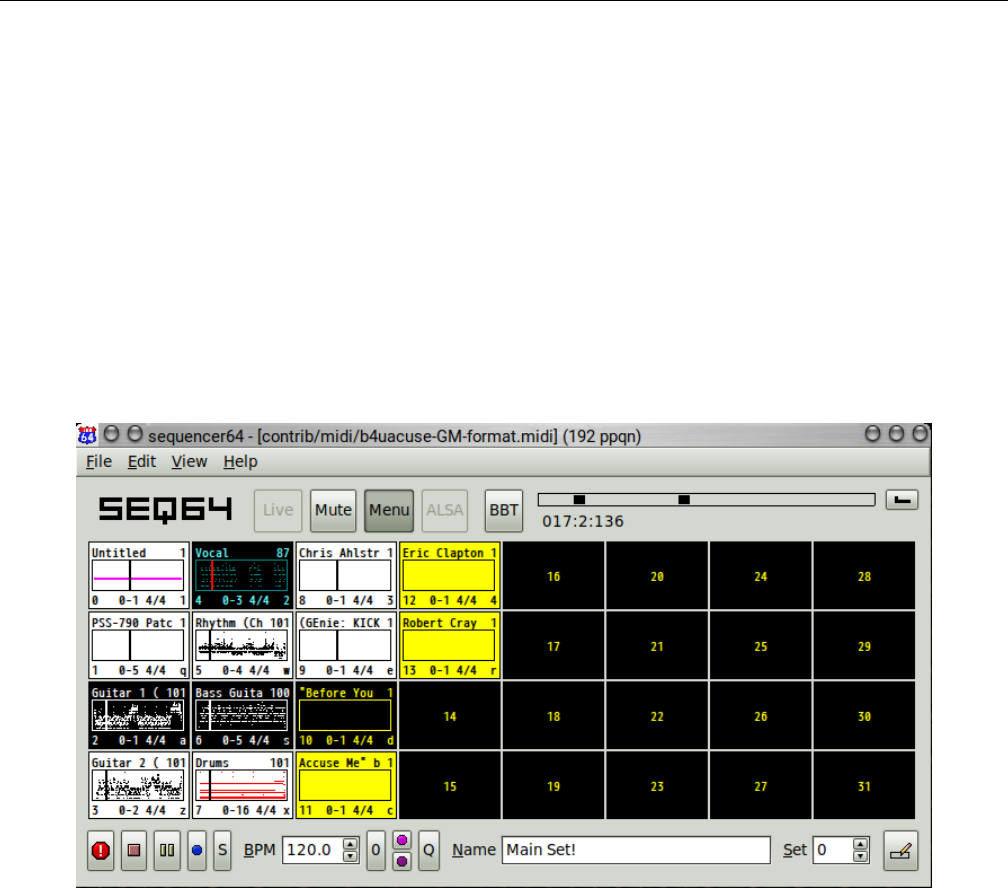The height and width of the screenshot is (888, 1008).
Task: Increment the Set number spinner
Action: point(860,844)
